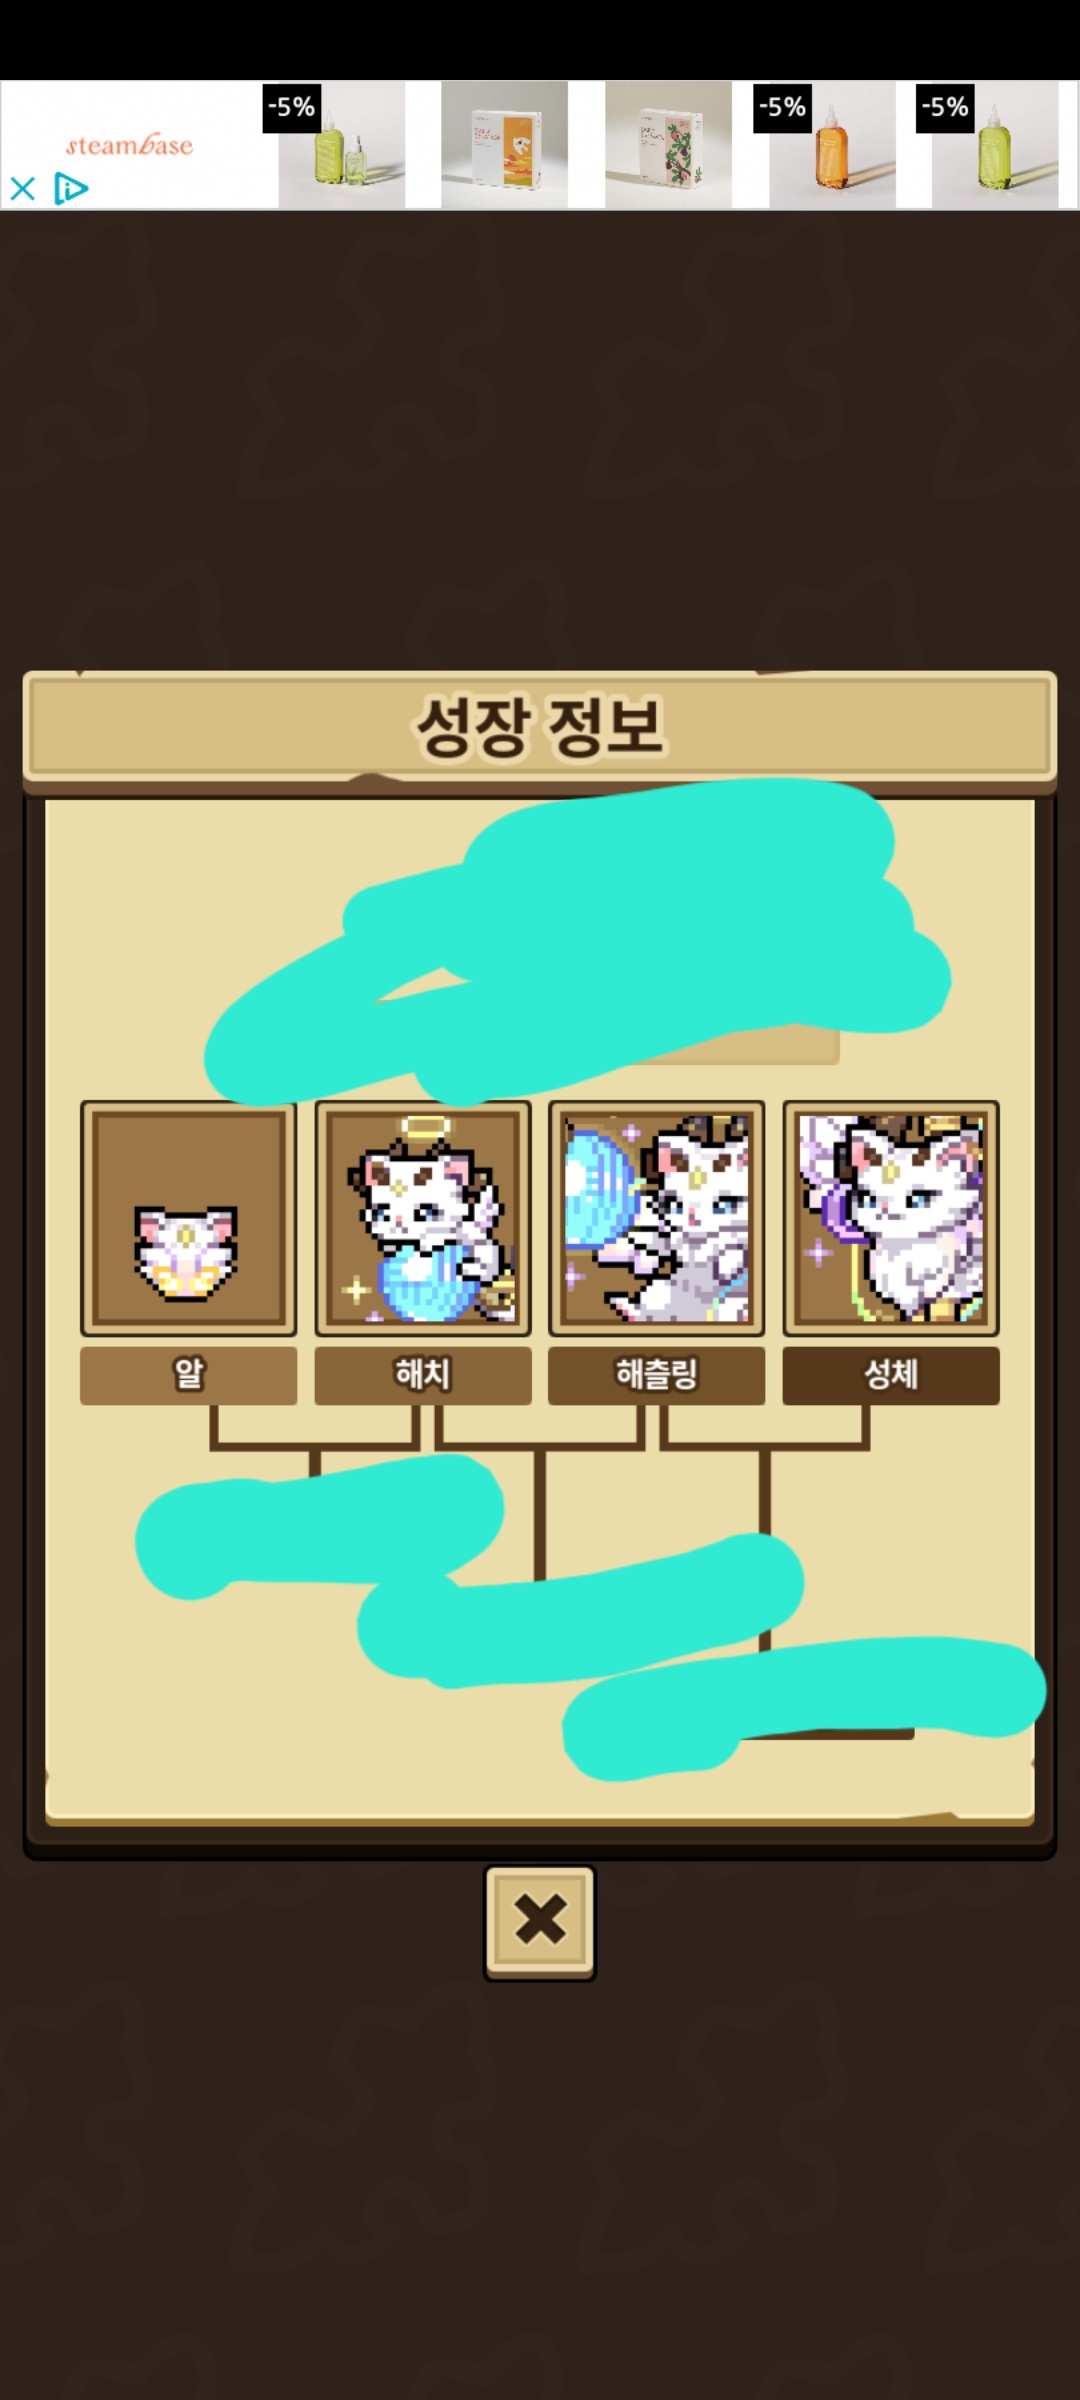Tap the 성장 정보 title banner

coord(540,727)
